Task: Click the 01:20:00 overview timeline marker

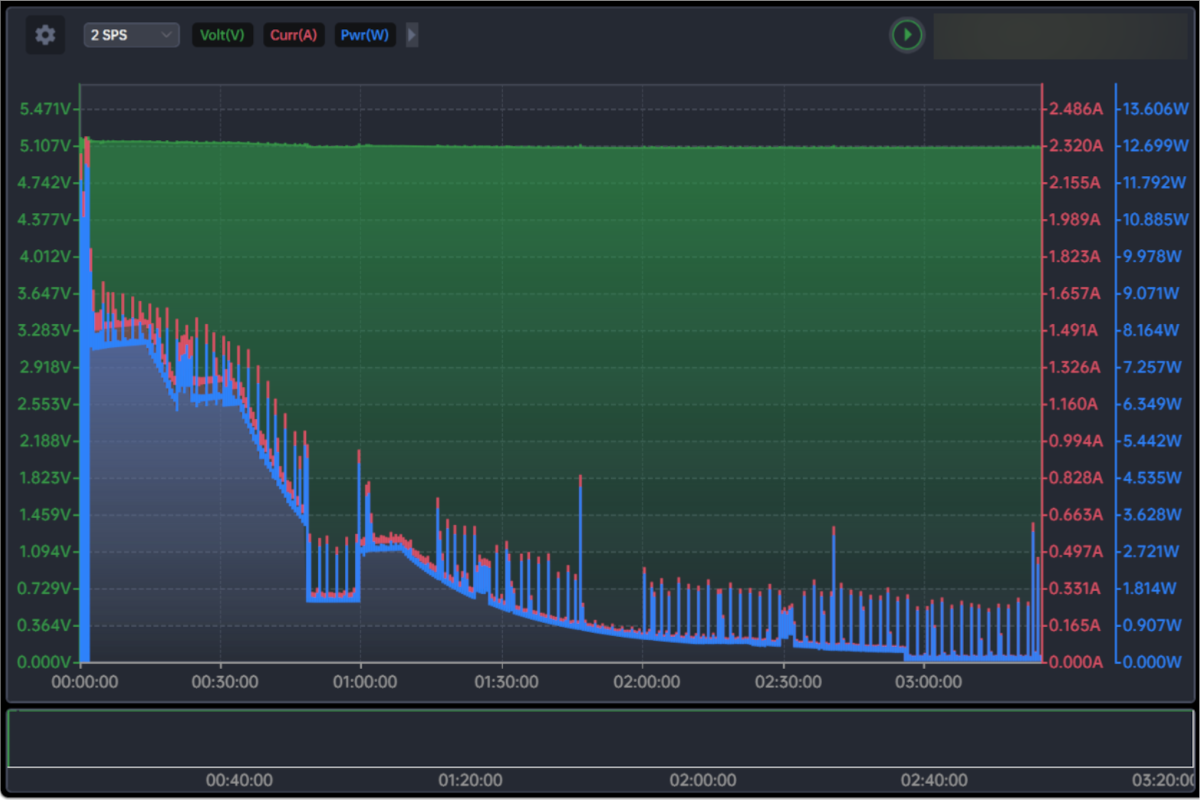Action: [x=471, y=780]
